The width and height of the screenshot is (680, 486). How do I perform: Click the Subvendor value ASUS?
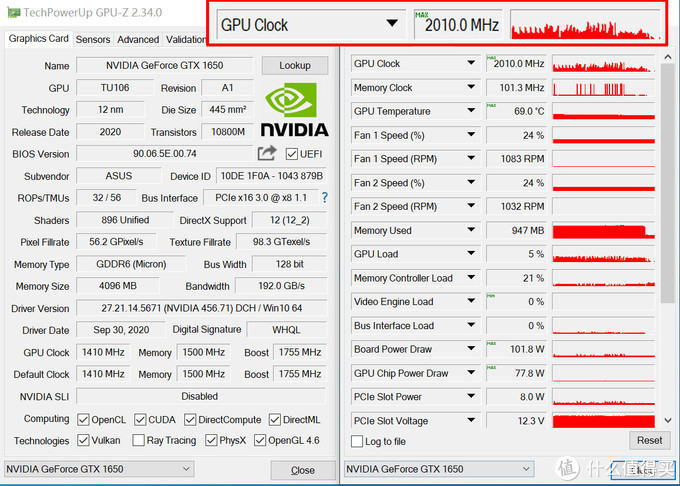click(x=119, y=176)
